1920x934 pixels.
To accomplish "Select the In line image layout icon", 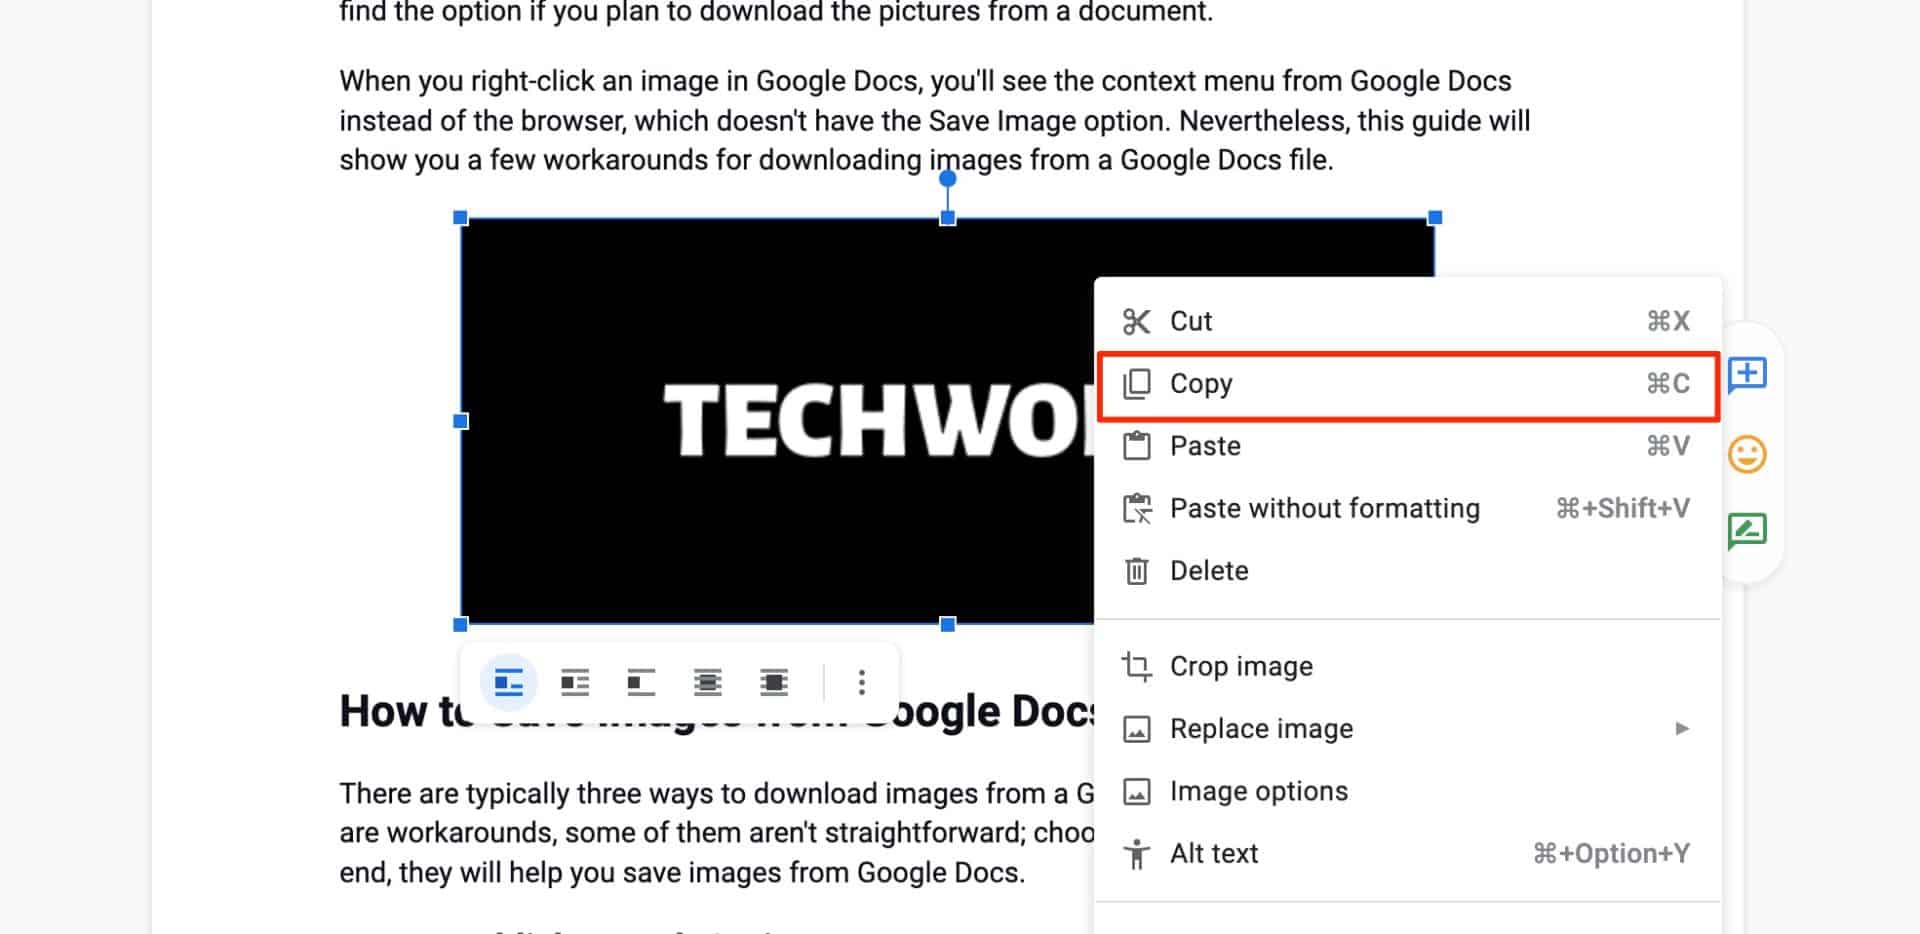I will 509,682.
